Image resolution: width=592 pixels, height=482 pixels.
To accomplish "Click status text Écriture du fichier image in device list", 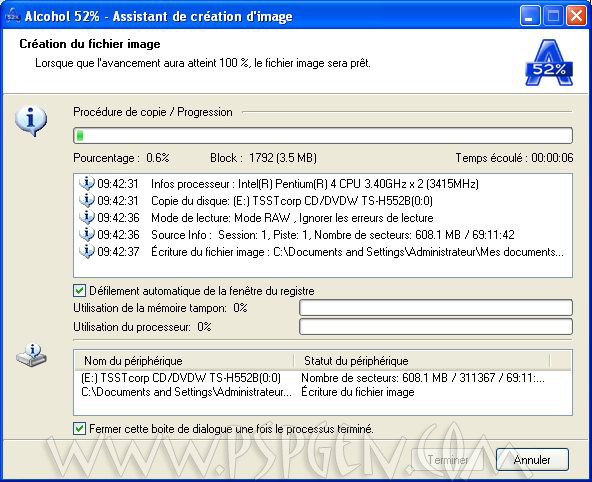I will pyautogui.click(x=358, y=392).
